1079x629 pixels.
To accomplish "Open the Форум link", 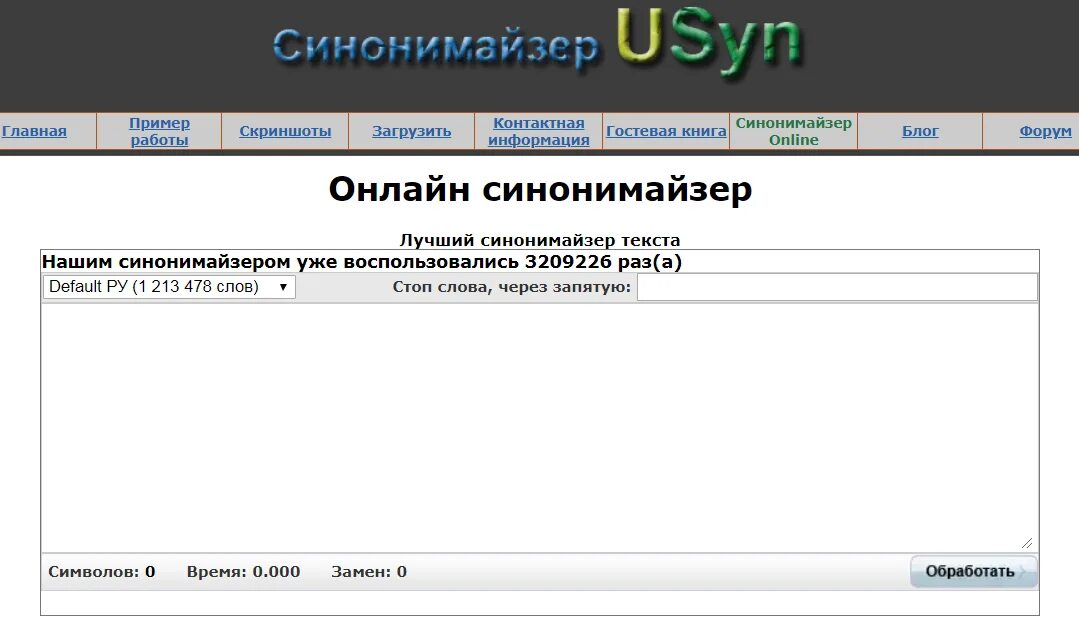I will [1045, 131].
